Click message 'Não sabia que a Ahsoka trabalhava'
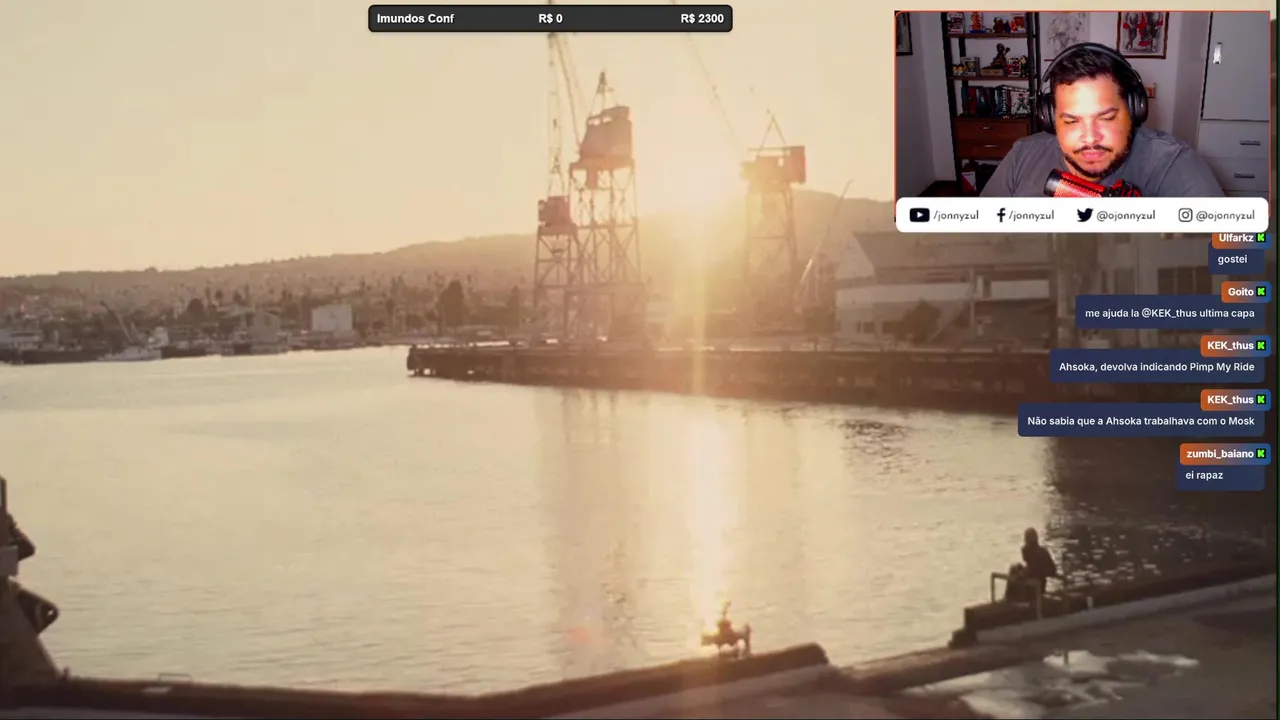The image size is (1280, 720). (1141, 421)
